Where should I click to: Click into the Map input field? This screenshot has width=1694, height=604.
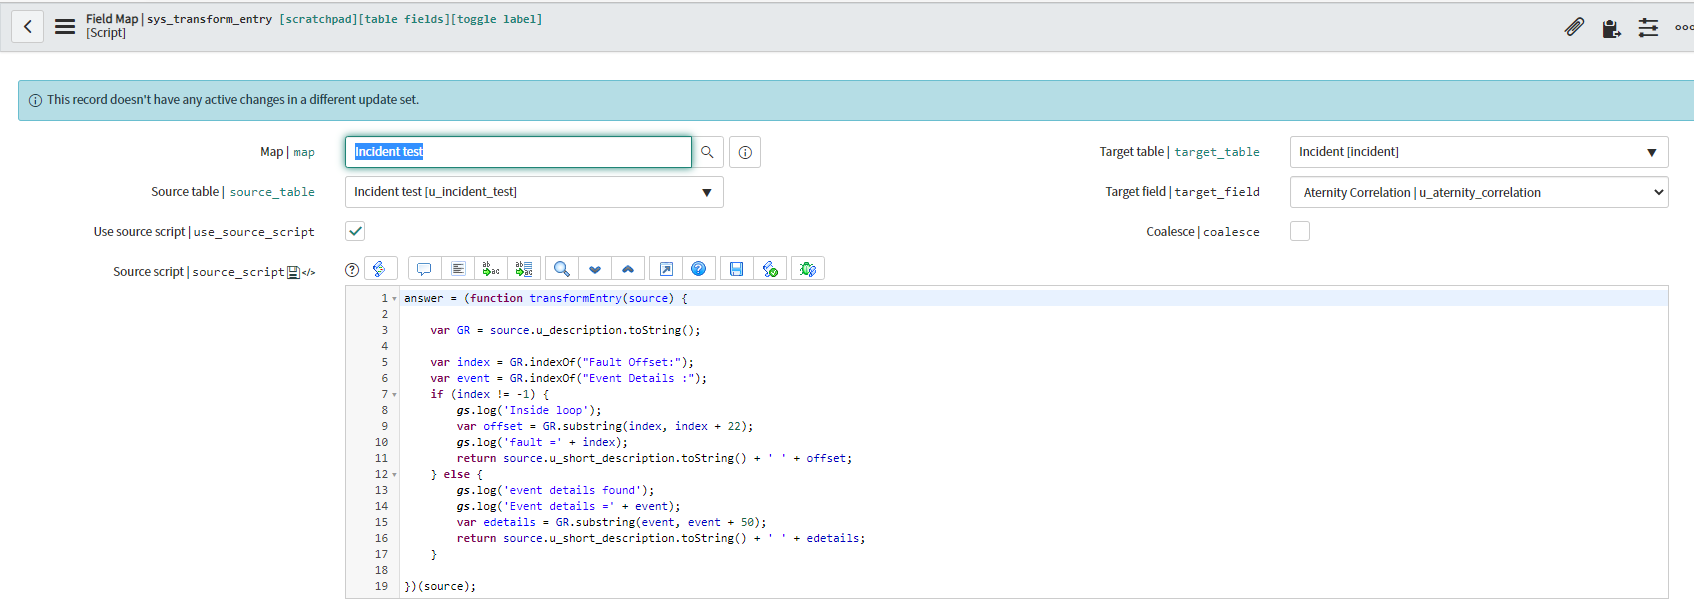coord(518,152)
